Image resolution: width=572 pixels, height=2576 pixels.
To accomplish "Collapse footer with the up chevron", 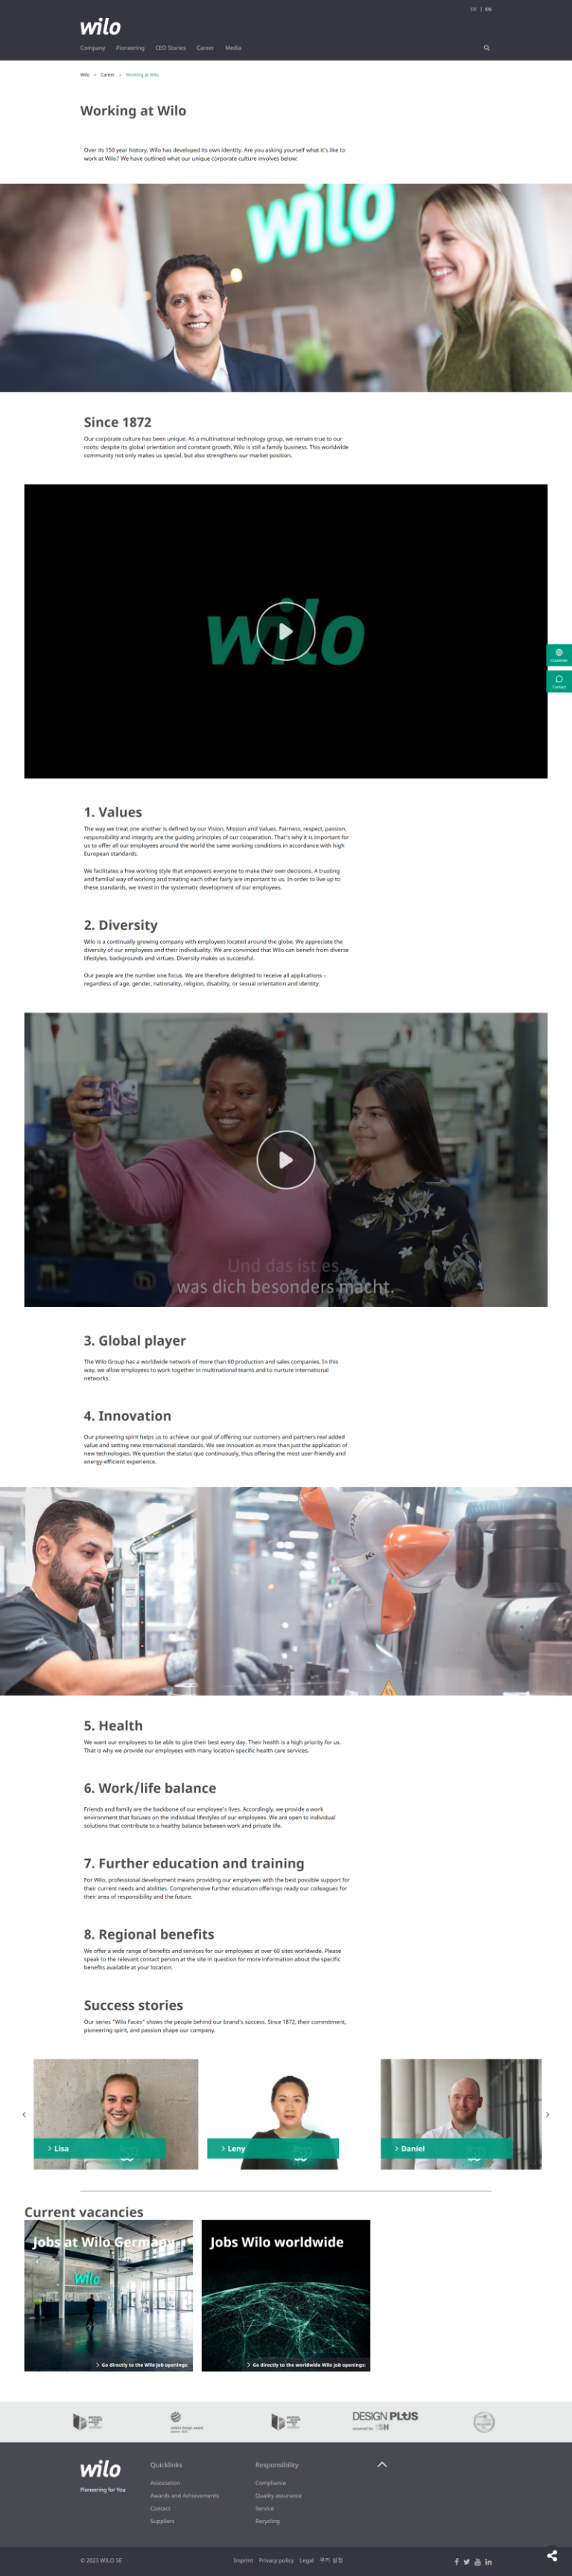I will [382, 2464].
